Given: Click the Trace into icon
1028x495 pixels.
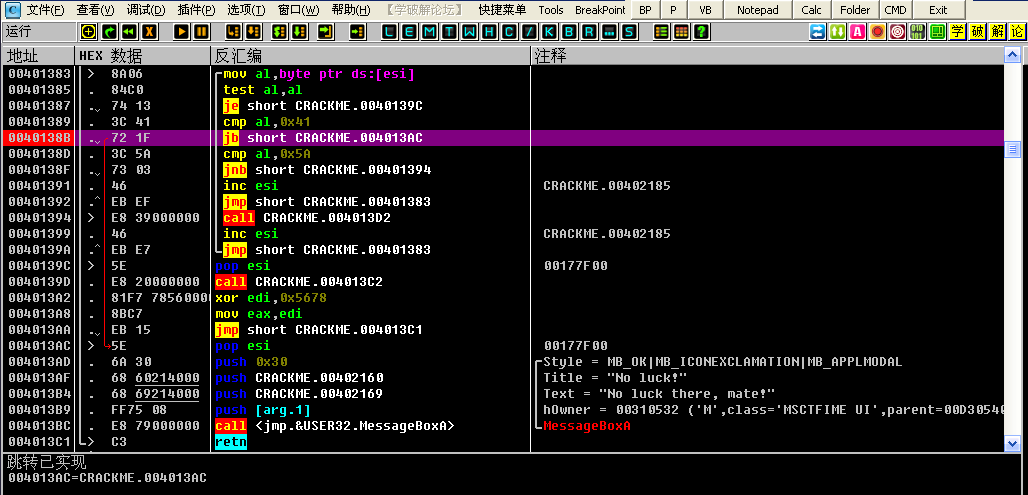Looking at the screenshot, I should tap(280, 31).
